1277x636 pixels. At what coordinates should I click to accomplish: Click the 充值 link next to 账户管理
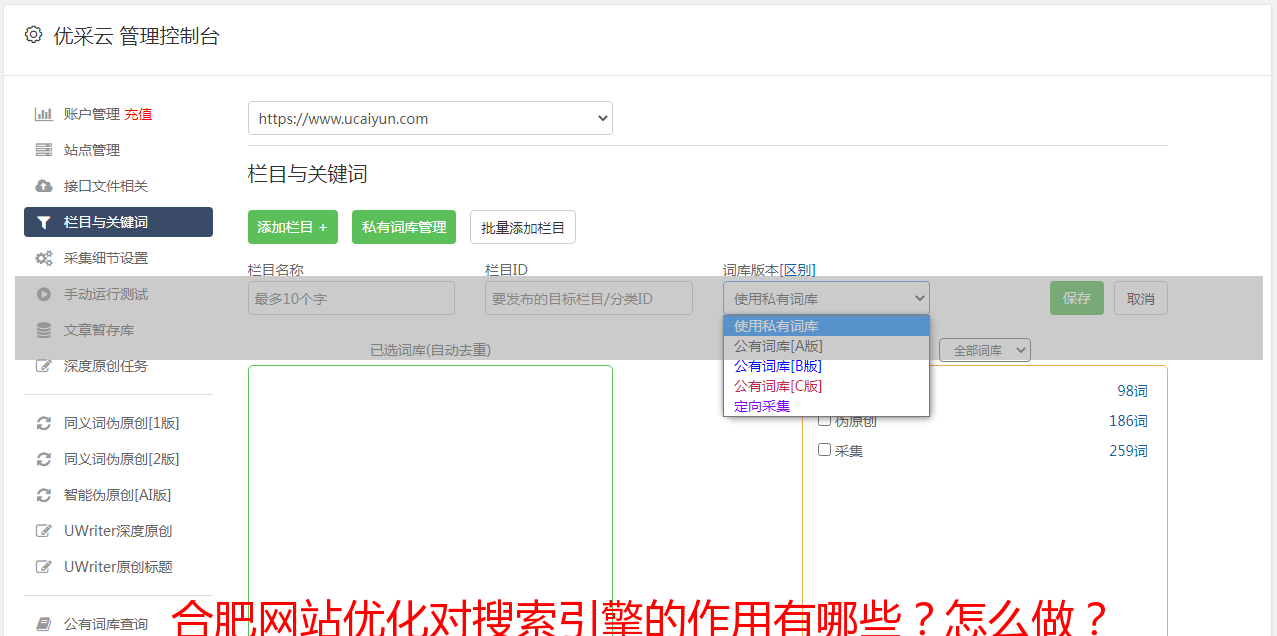point(138,114)
